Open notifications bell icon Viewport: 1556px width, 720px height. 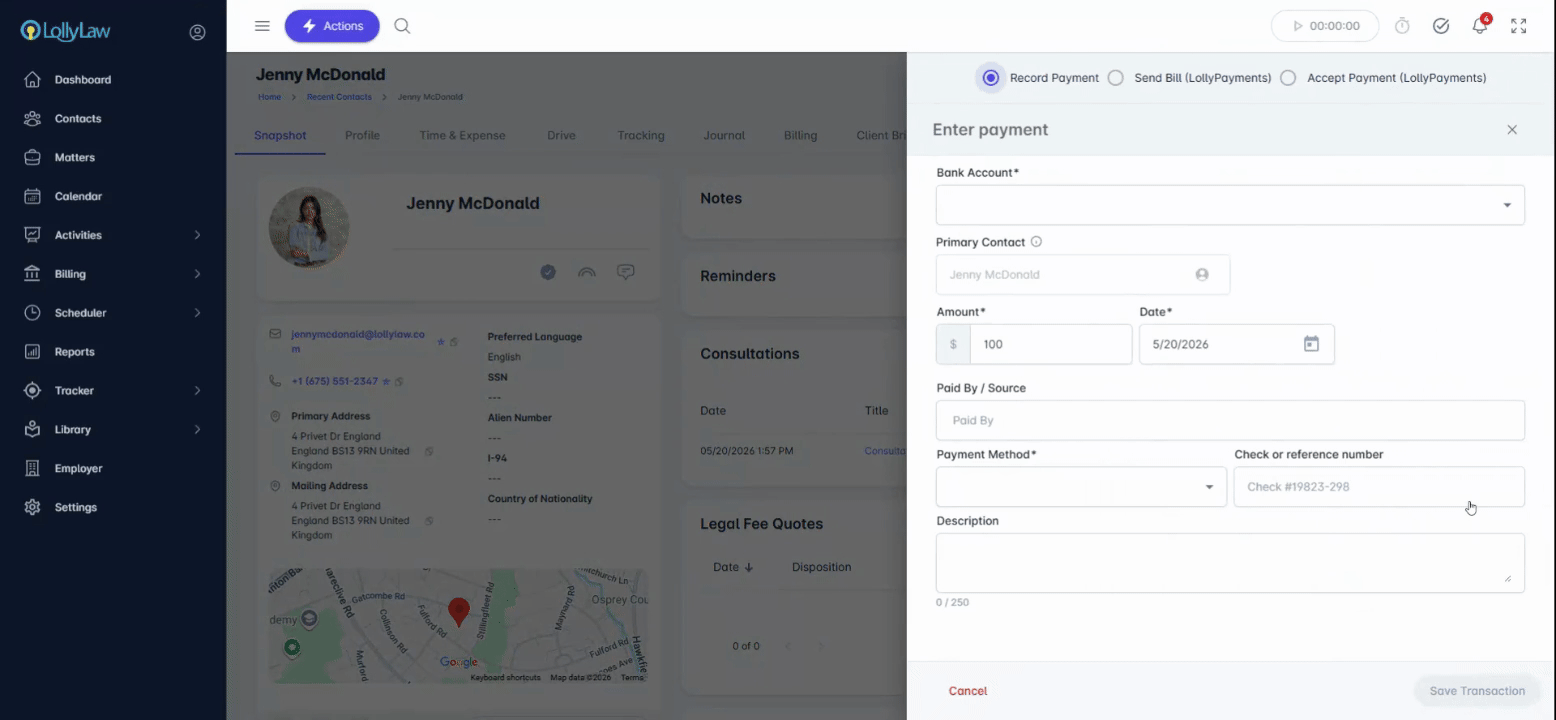click(1480, 26)
